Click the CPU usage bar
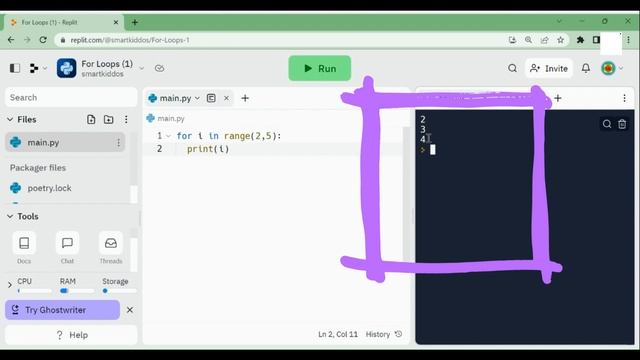The image size is (640, 360). [34, 291]
